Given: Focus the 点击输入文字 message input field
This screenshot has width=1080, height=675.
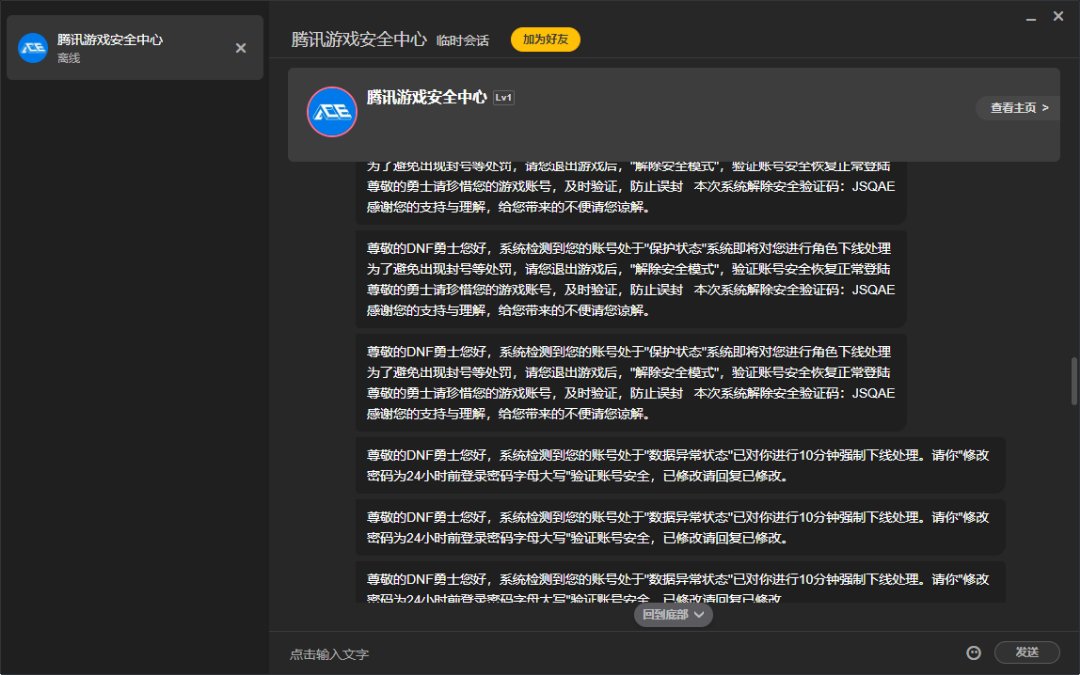Looking at the screenshot, I should click(620, 653).
